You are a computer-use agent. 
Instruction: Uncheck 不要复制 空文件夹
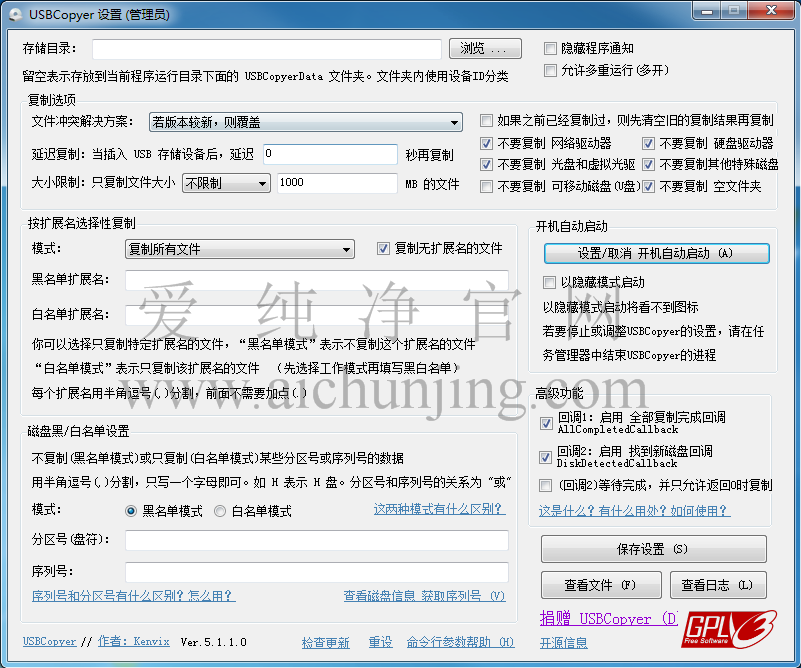(x=648, y=186)
